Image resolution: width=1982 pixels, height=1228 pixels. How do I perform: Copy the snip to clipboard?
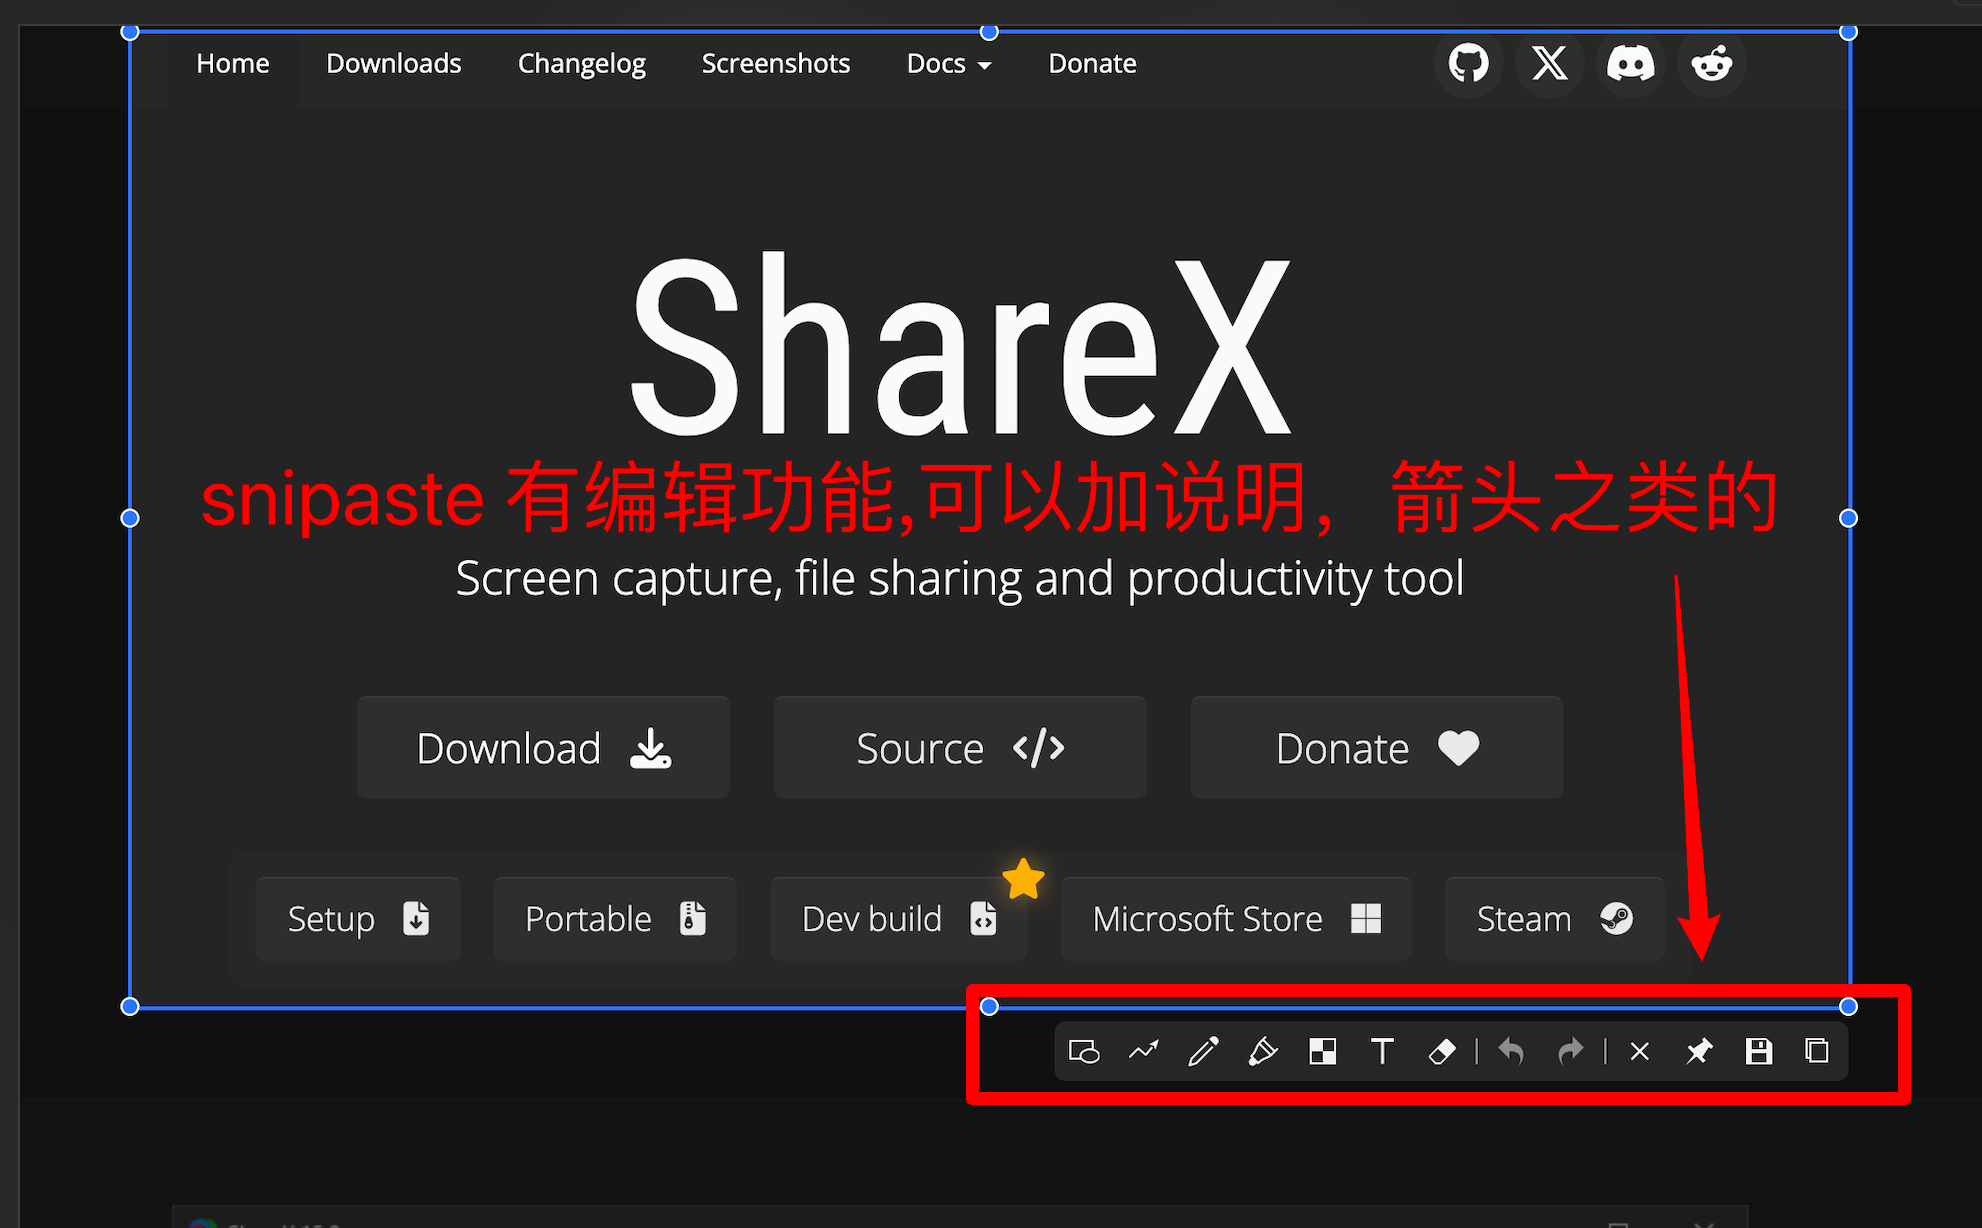pos(1817,1051)
